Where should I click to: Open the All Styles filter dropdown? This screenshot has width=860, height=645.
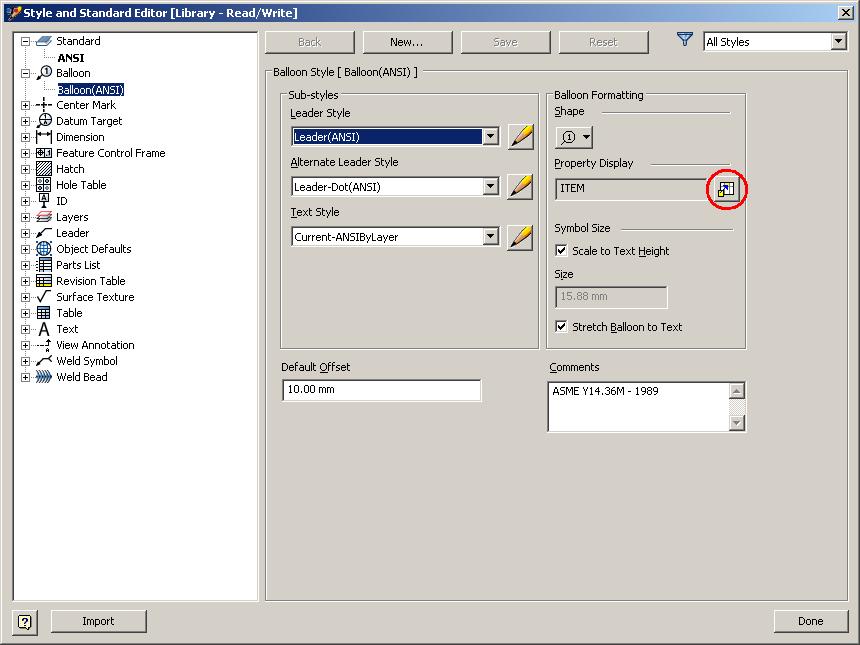tap(838, 42)
